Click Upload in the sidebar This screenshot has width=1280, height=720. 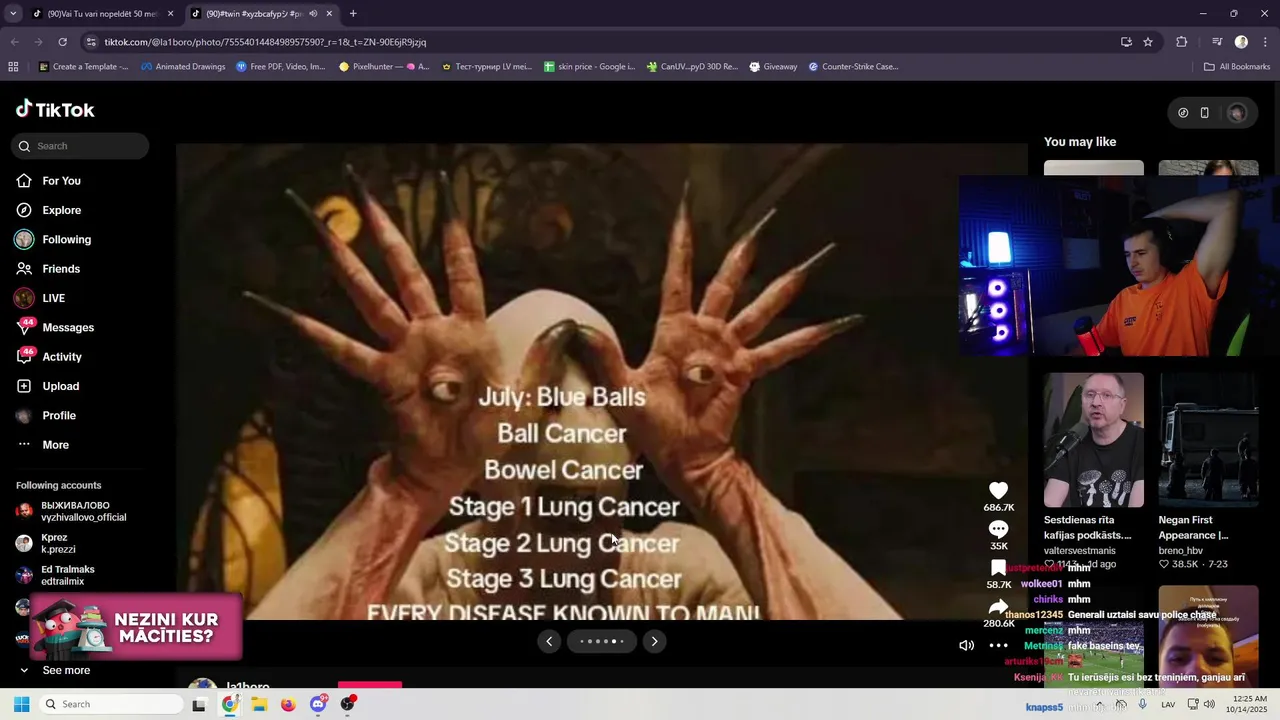tap(48, 386)
